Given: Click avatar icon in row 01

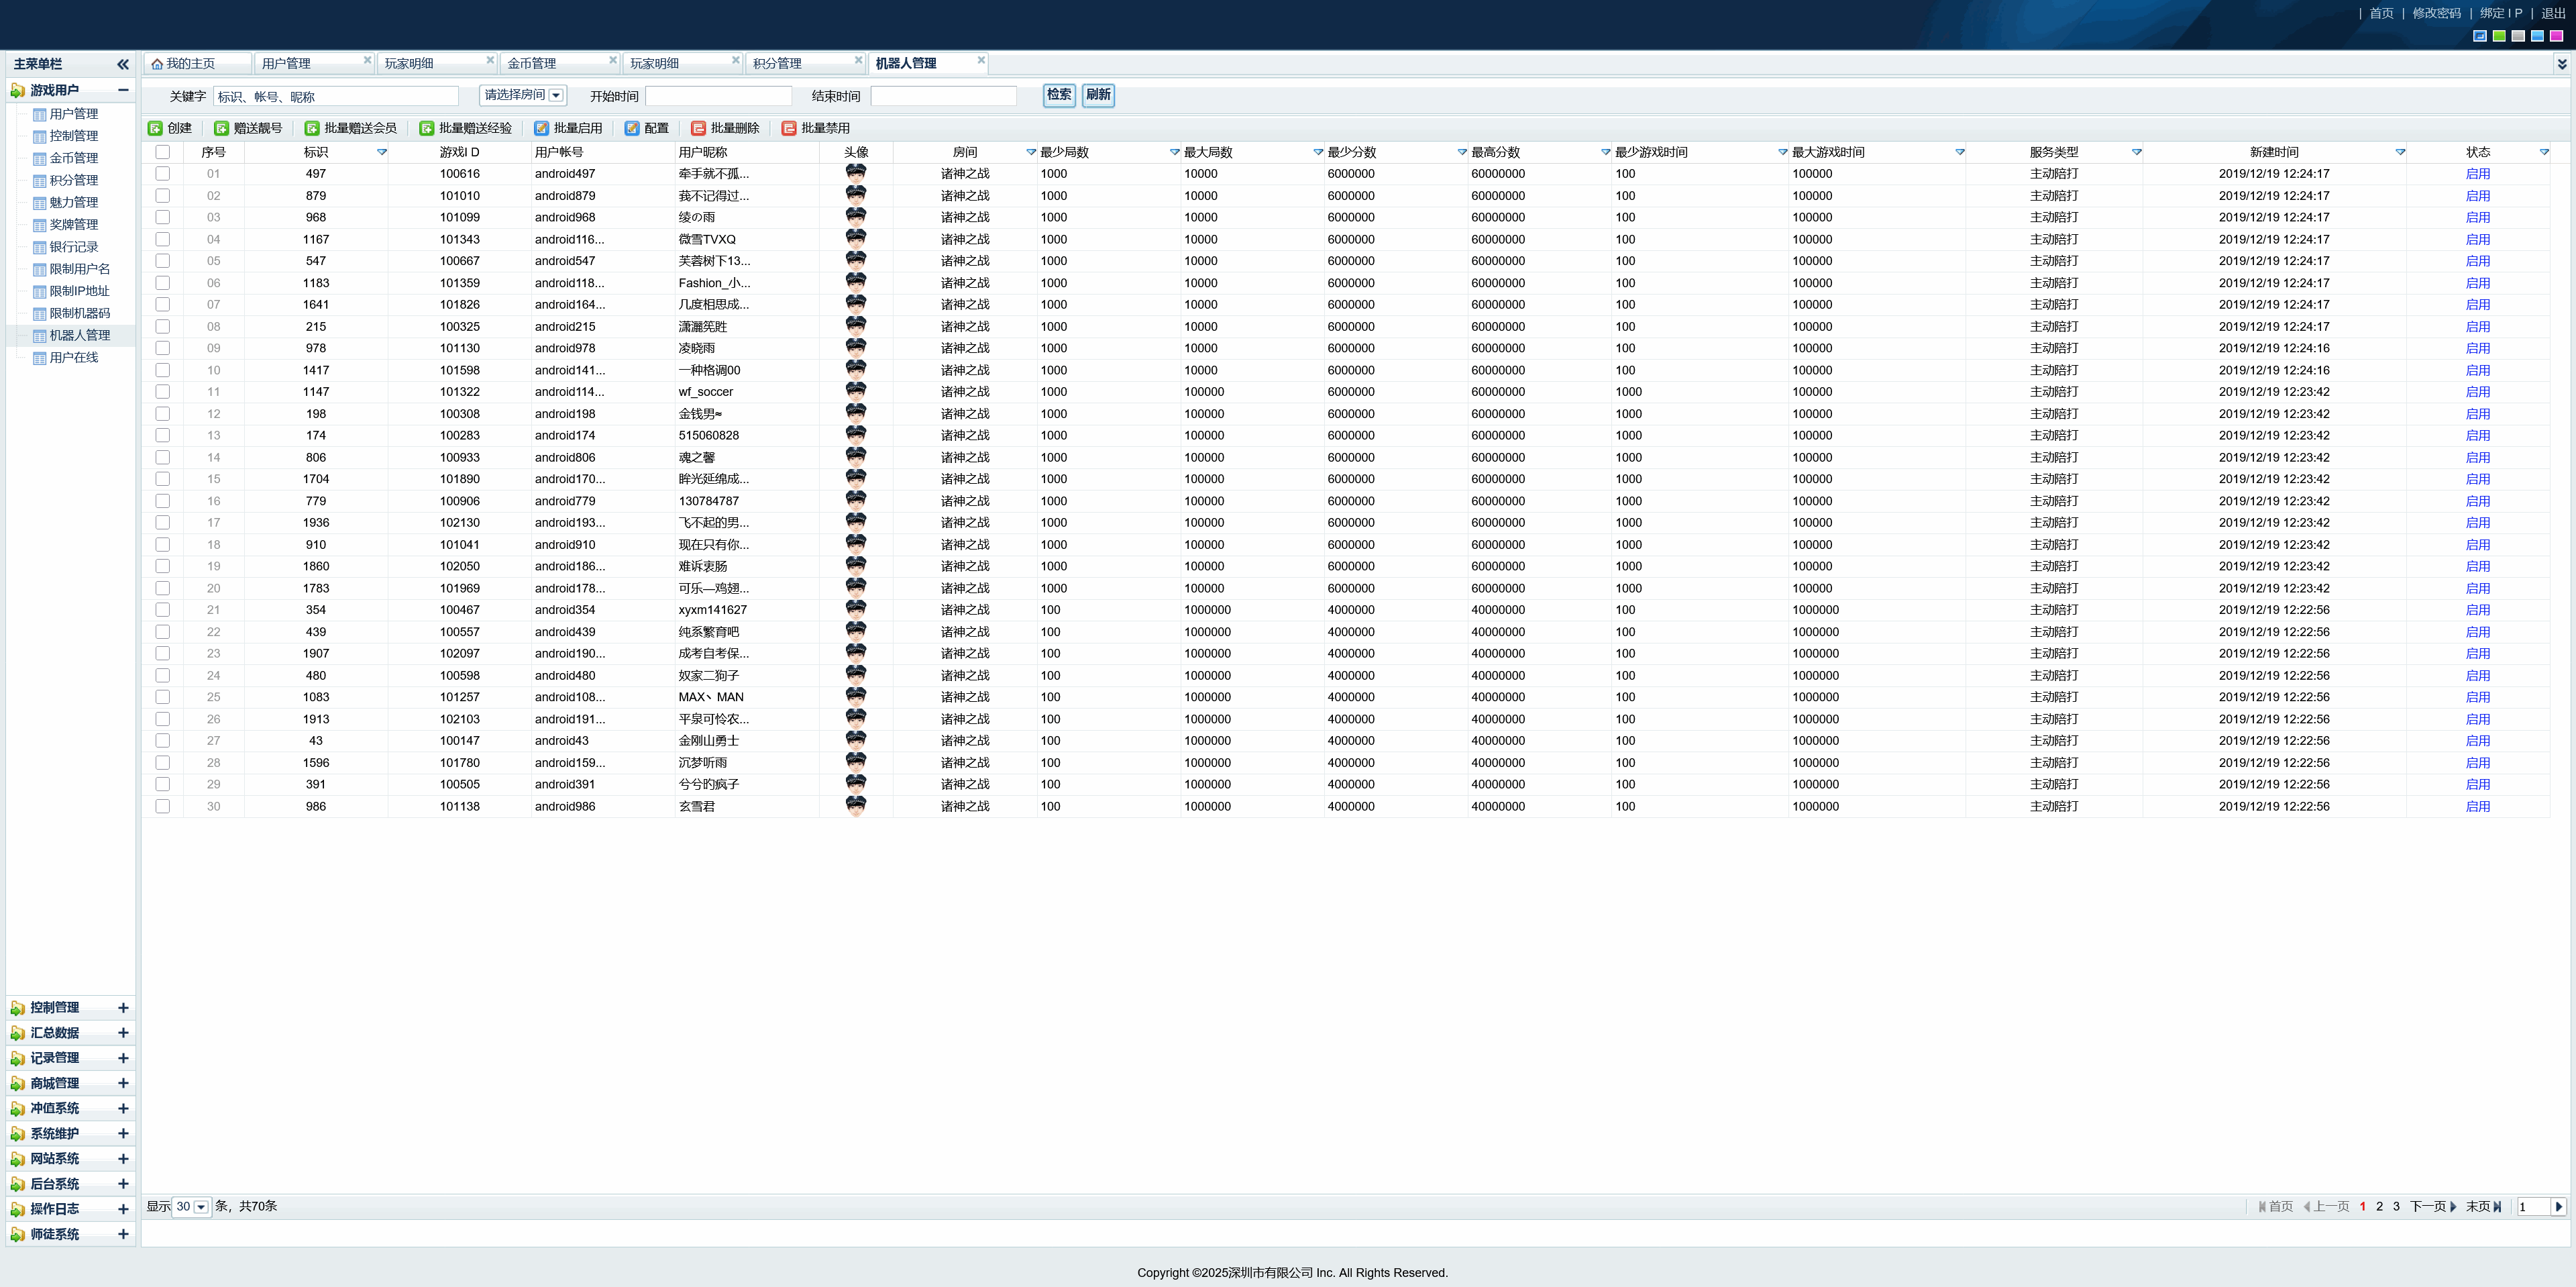Looking at the screenshot, I should pyautogui.click(x=855, y=173).
